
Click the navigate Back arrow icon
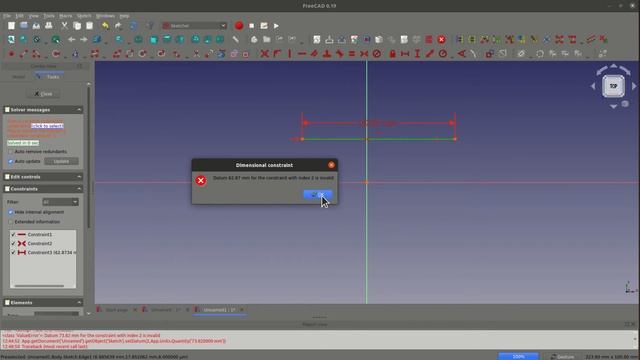[x=71, y=40]
